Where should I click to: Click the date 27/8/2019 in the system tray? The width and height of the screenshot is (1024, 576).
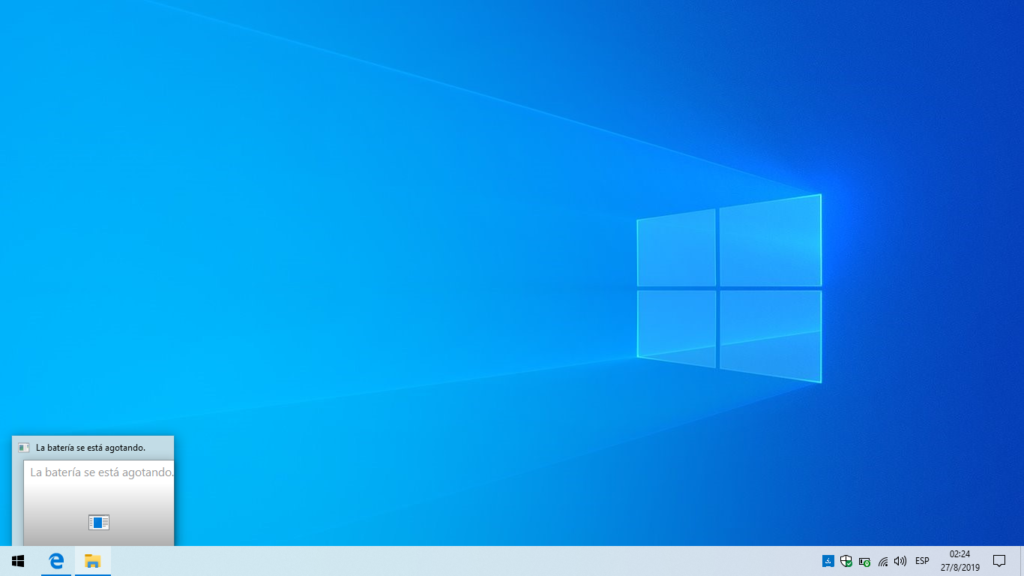(958, 567)
